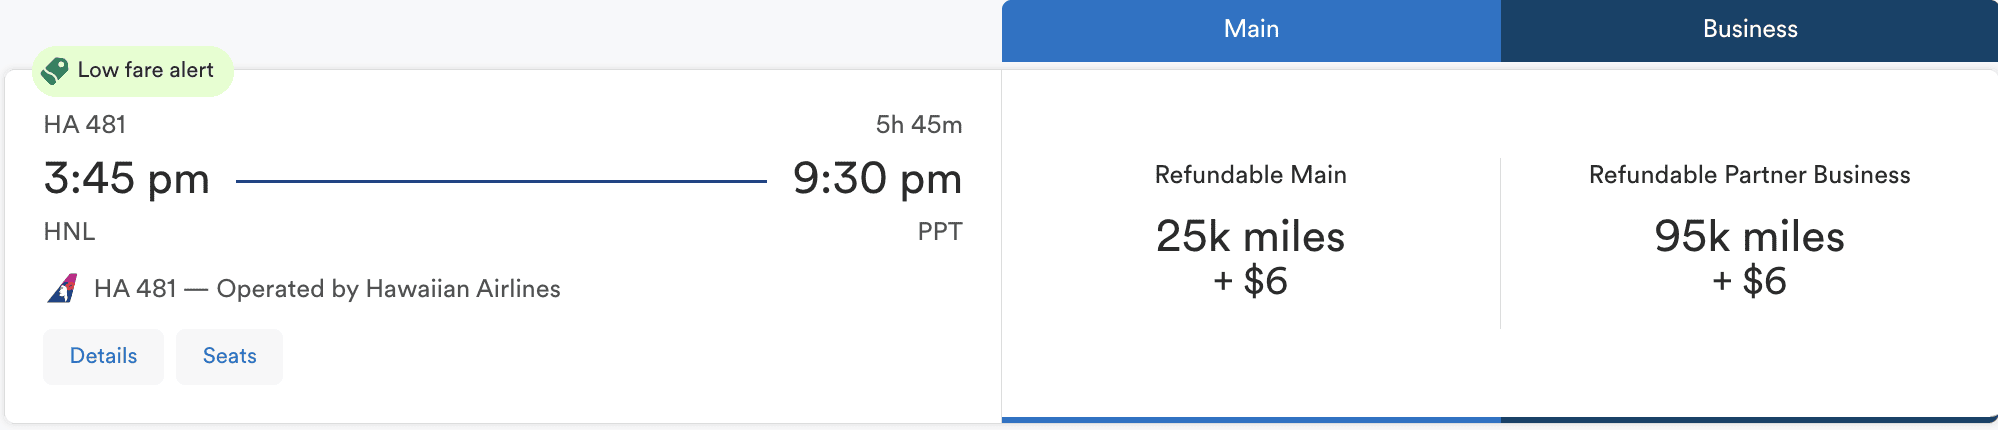Choose the 95k miles Business fare
The height and width of the screenshot is (430, 1998).
click(x=1749, y=237)
